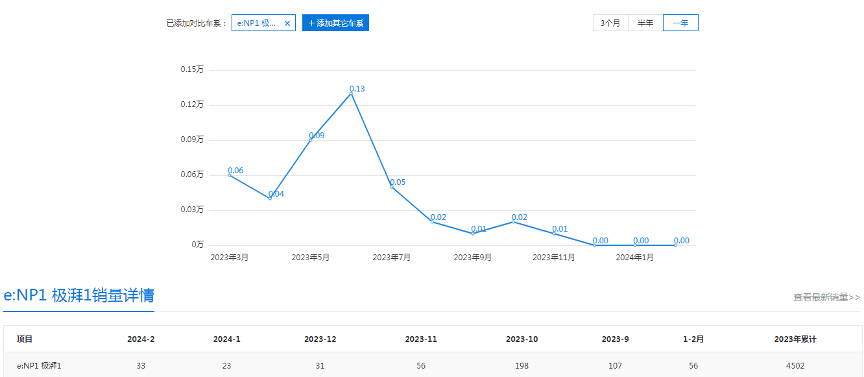Click the 2023-12 column header
This screenshot has width=864, height=377.
pyautogui.click(x=320, y=340)
